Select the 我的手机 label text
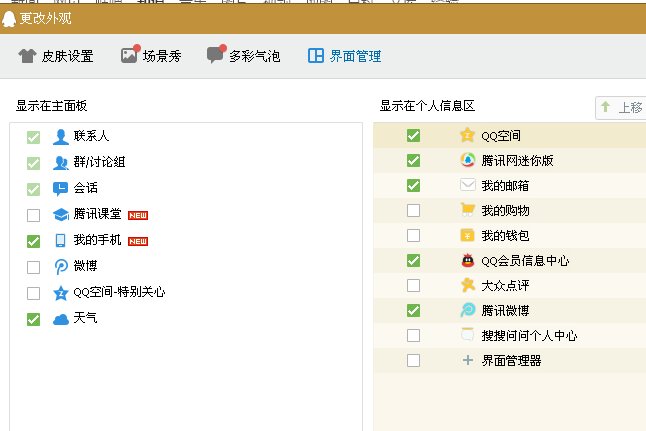This screenshot has width=646, height=431. coord(97,240)
